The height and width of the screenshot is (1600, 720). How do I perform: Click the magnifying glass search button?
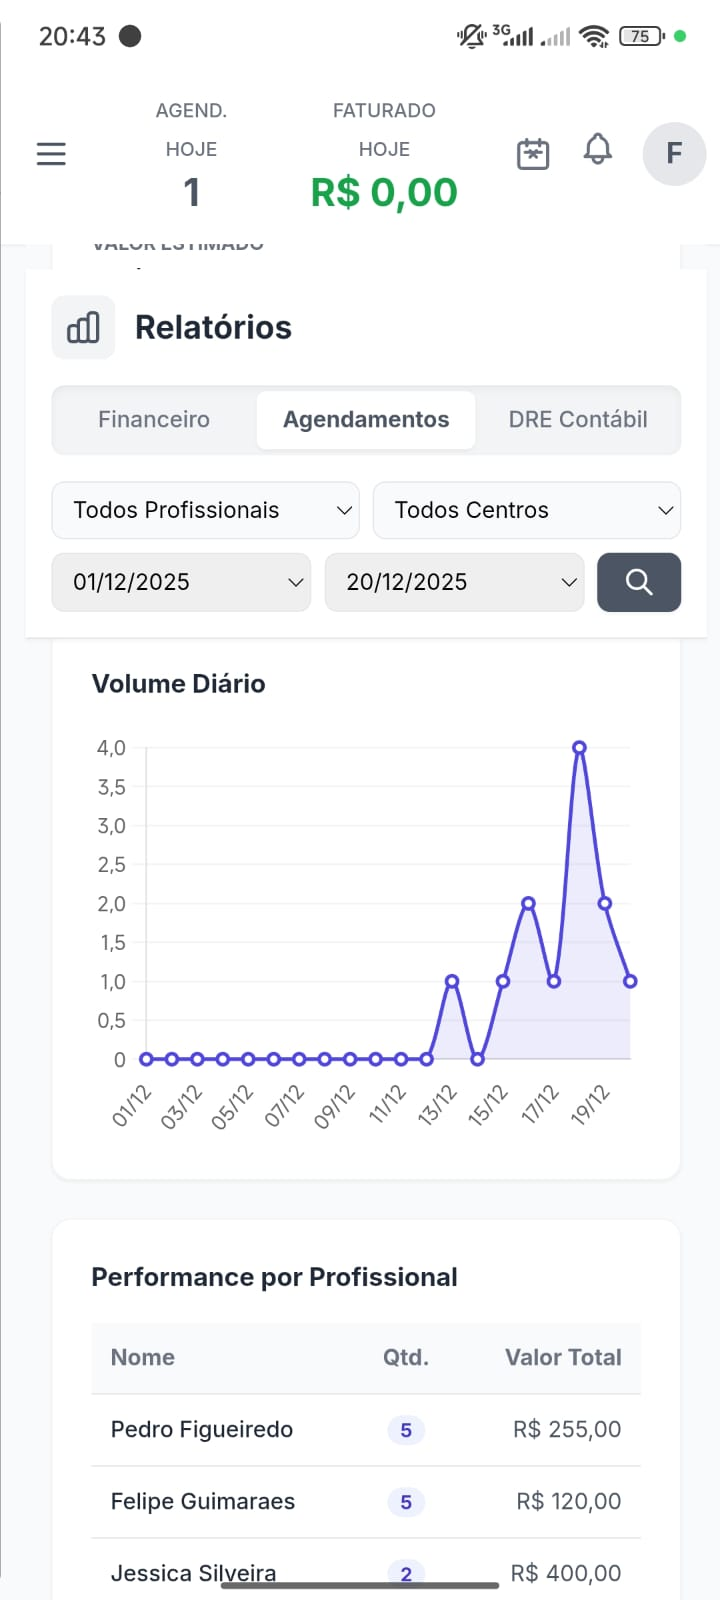(639, 582)
